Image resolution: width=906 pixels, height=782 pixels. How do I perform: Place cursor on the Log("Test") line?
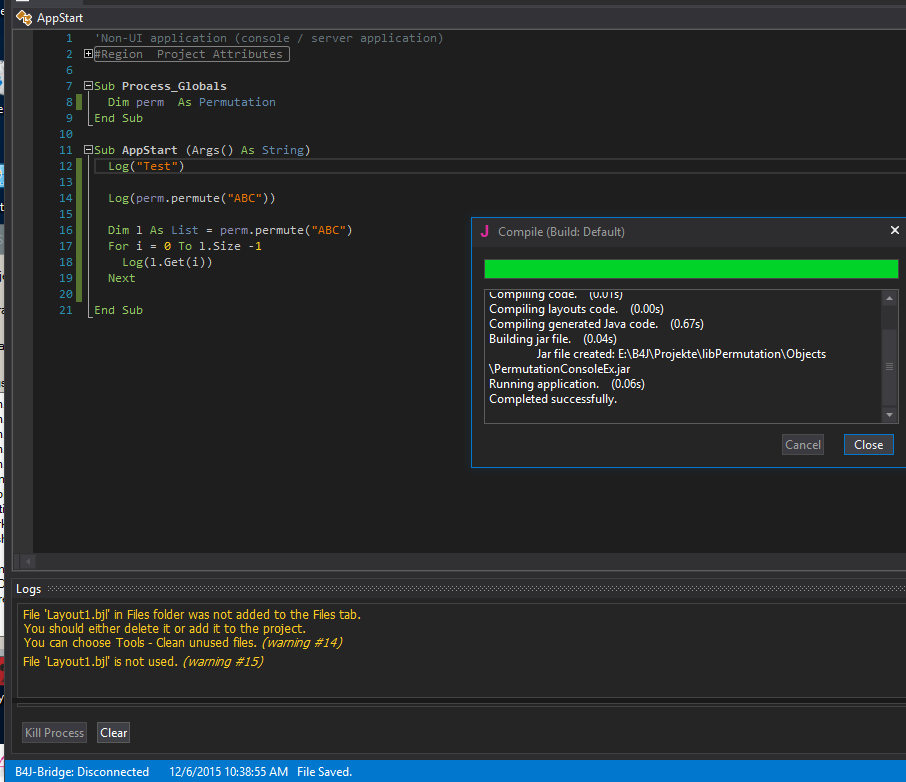coord(147,166)
